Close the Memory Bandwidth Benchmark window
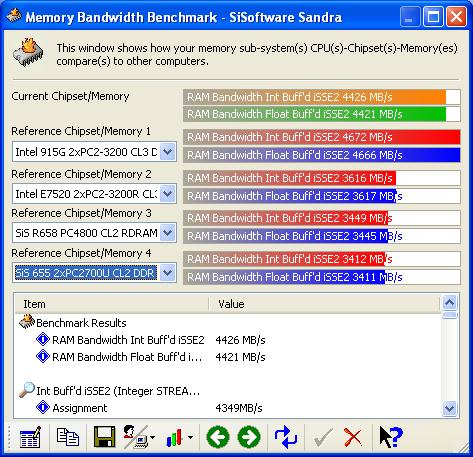 456,16
